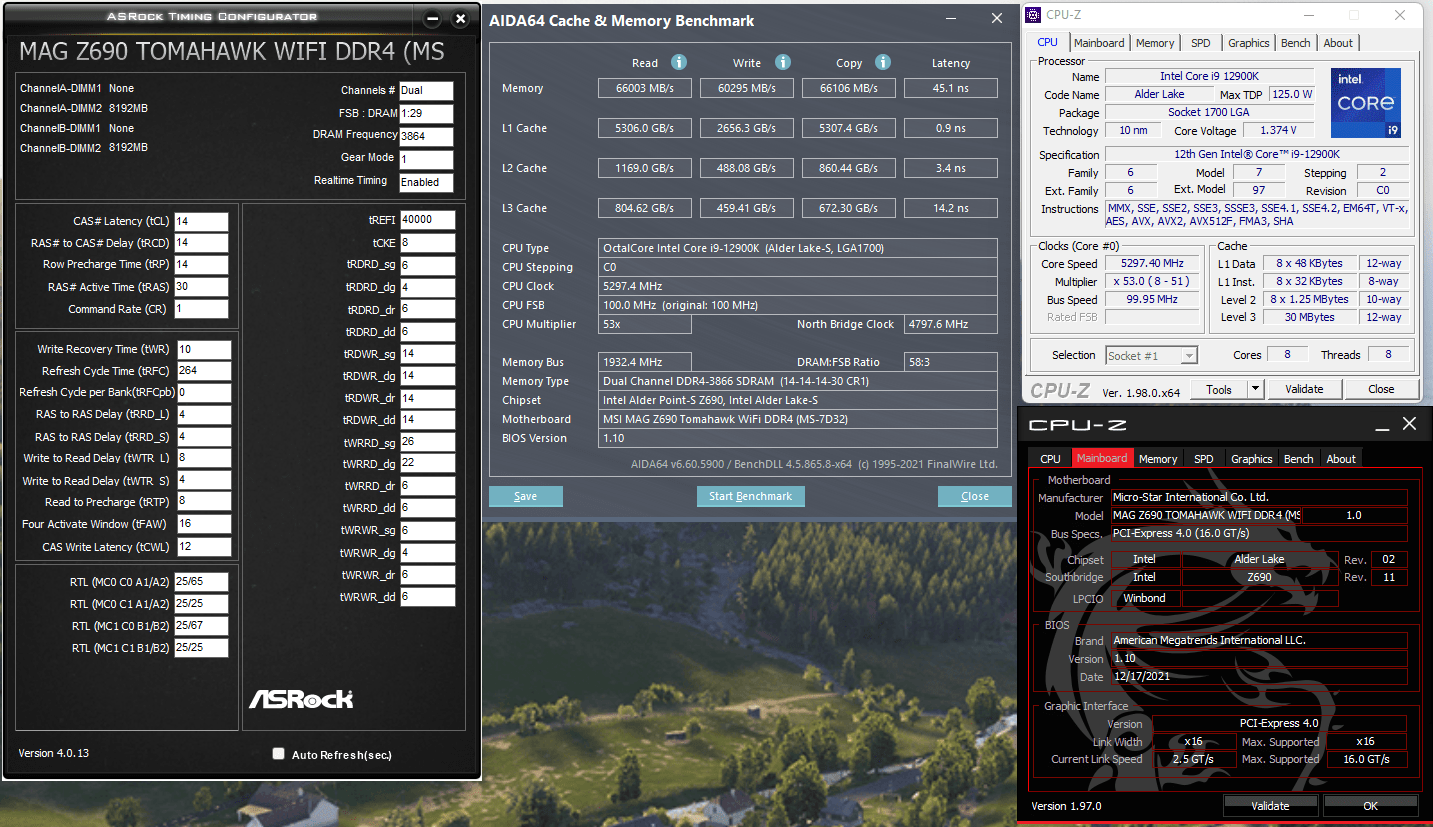Switch to the Graphics tab in lower CPU-Z

point(1251,458)
